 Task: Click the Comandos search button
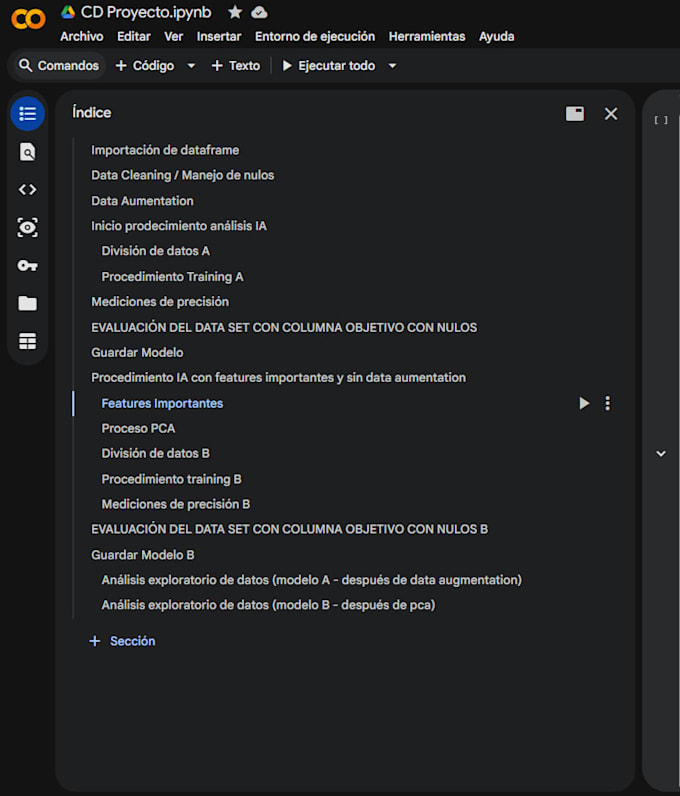tap(58, 66)
